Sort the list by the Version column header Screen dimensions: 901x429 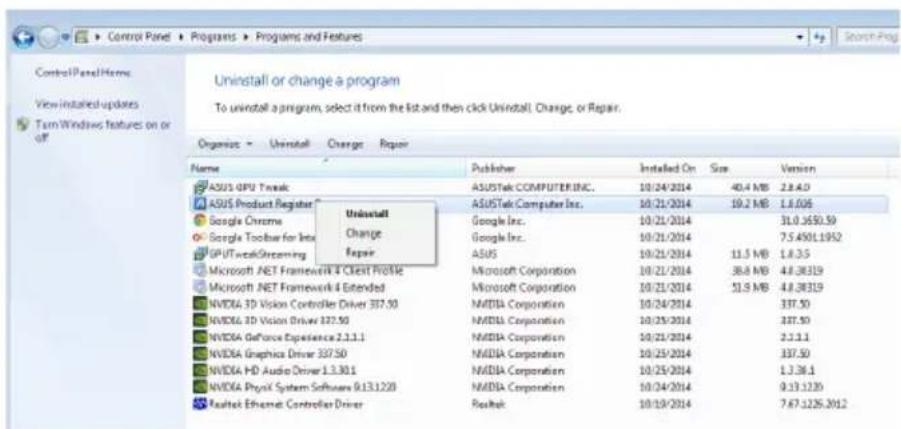coord(832,169)
